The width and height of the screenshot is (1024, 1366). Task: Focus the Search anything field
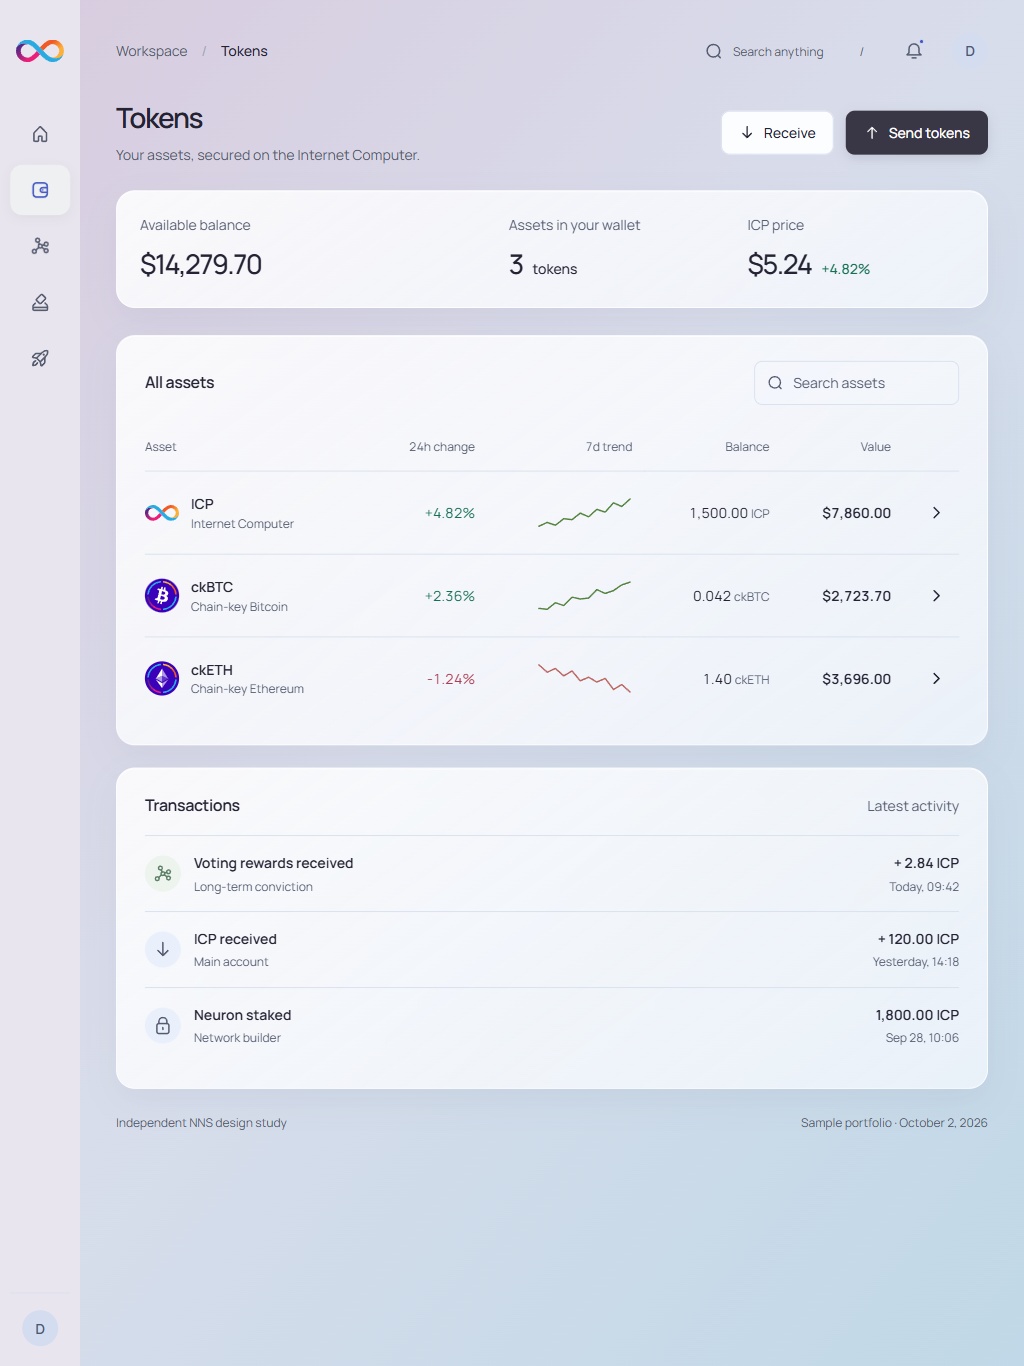click(x=786, y=51)
